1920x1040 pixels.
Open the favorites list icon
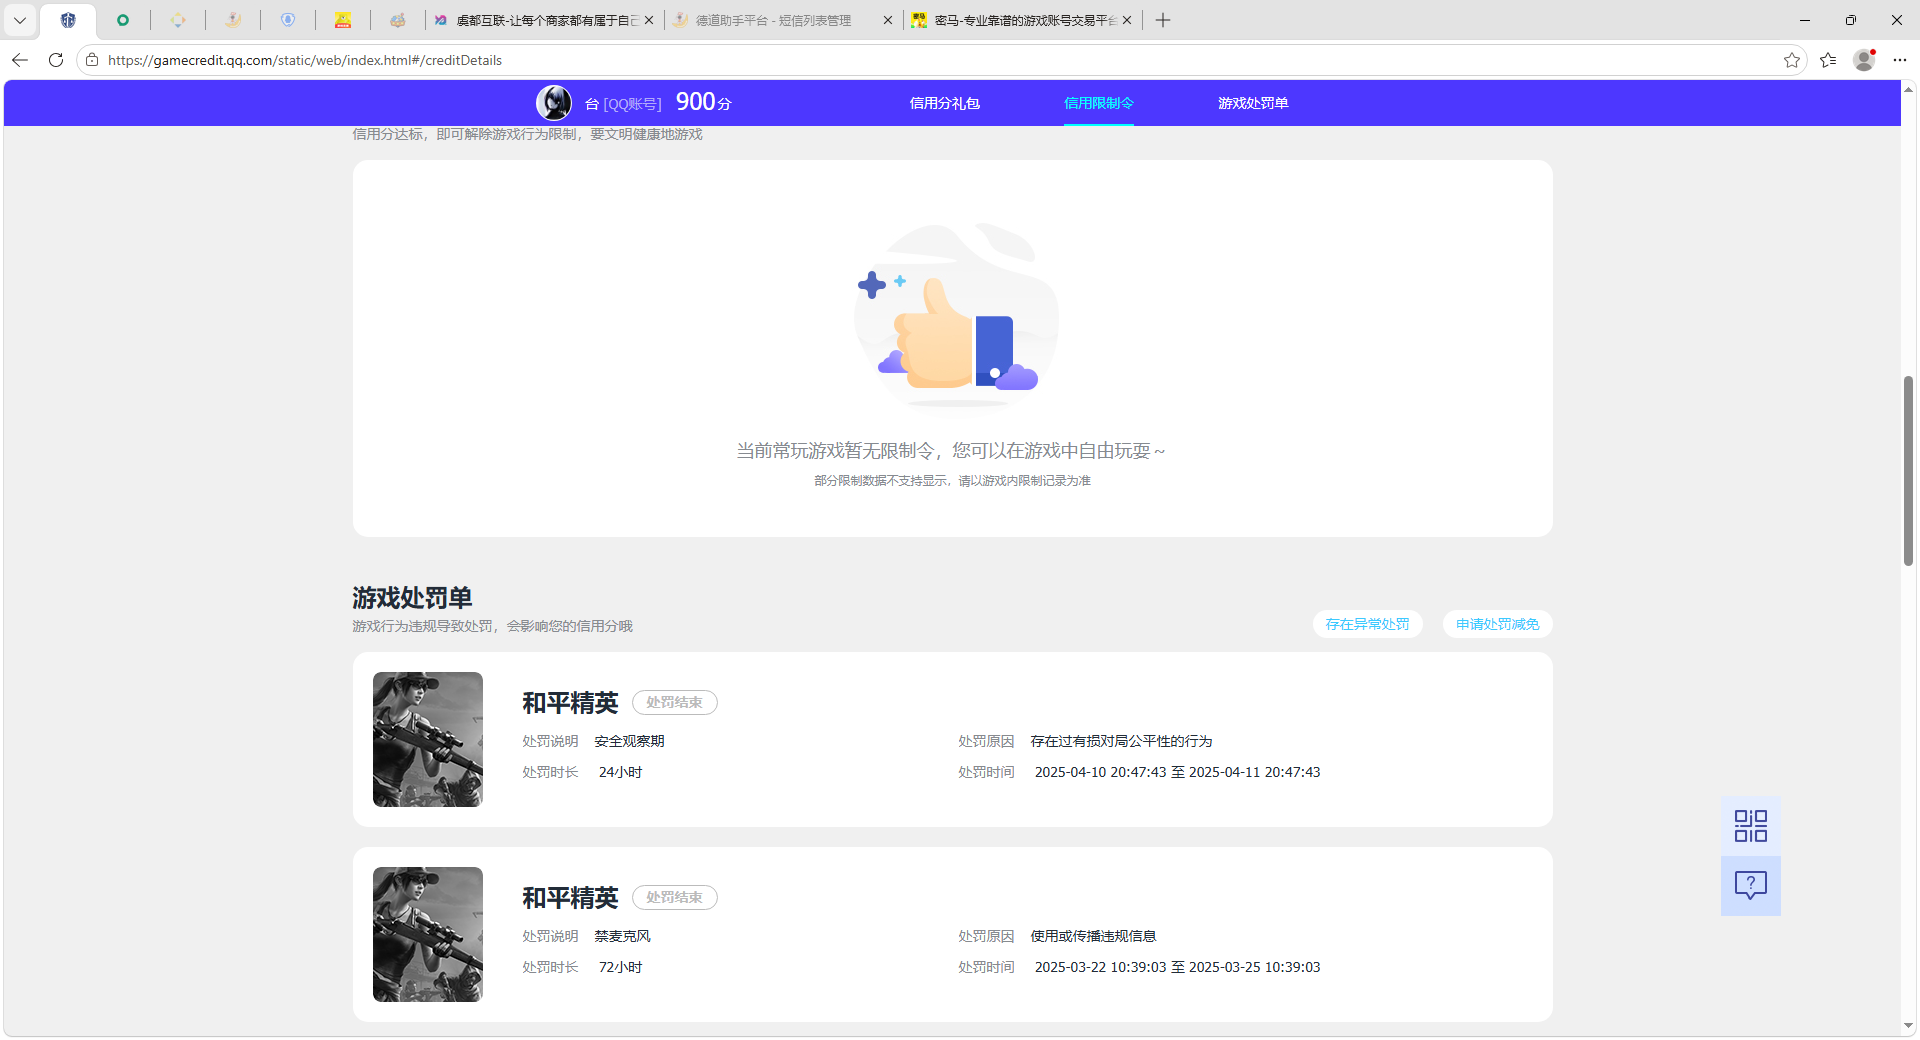1828,60
